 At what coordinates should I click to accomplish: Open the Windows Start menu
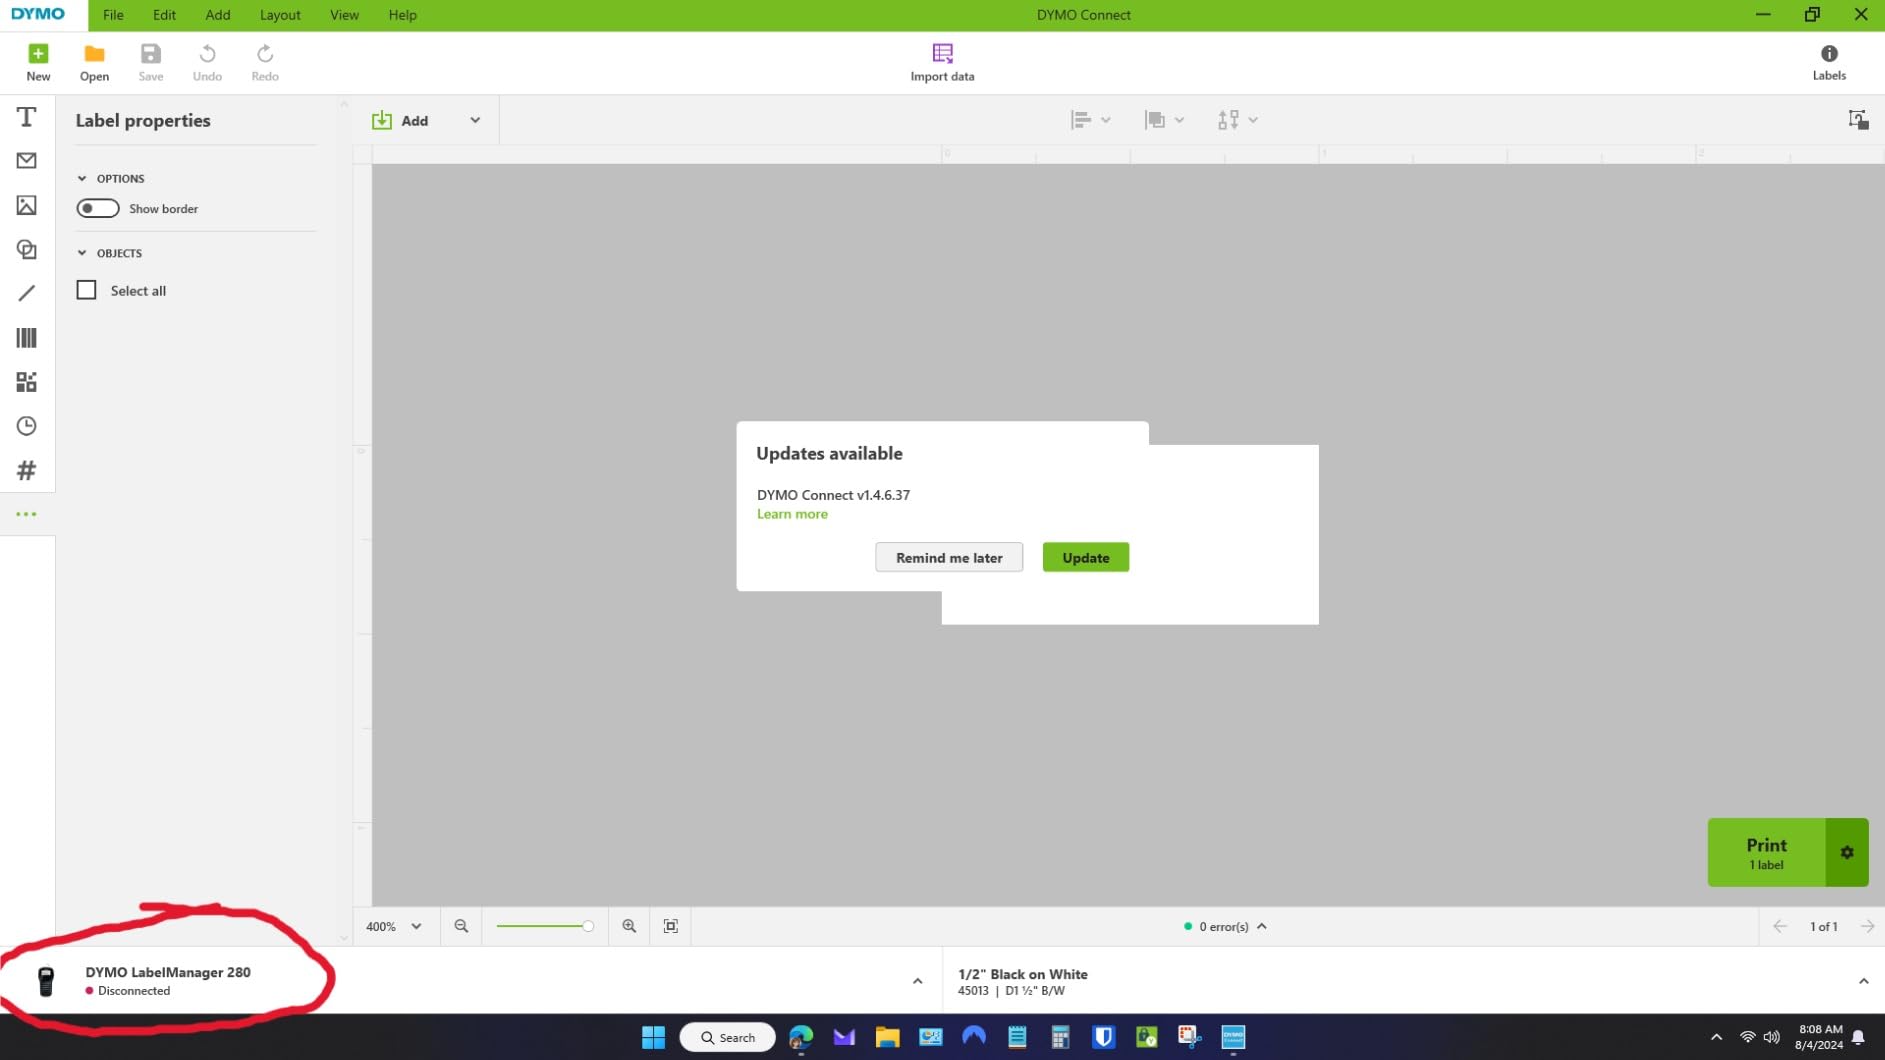coord(654,1037)
